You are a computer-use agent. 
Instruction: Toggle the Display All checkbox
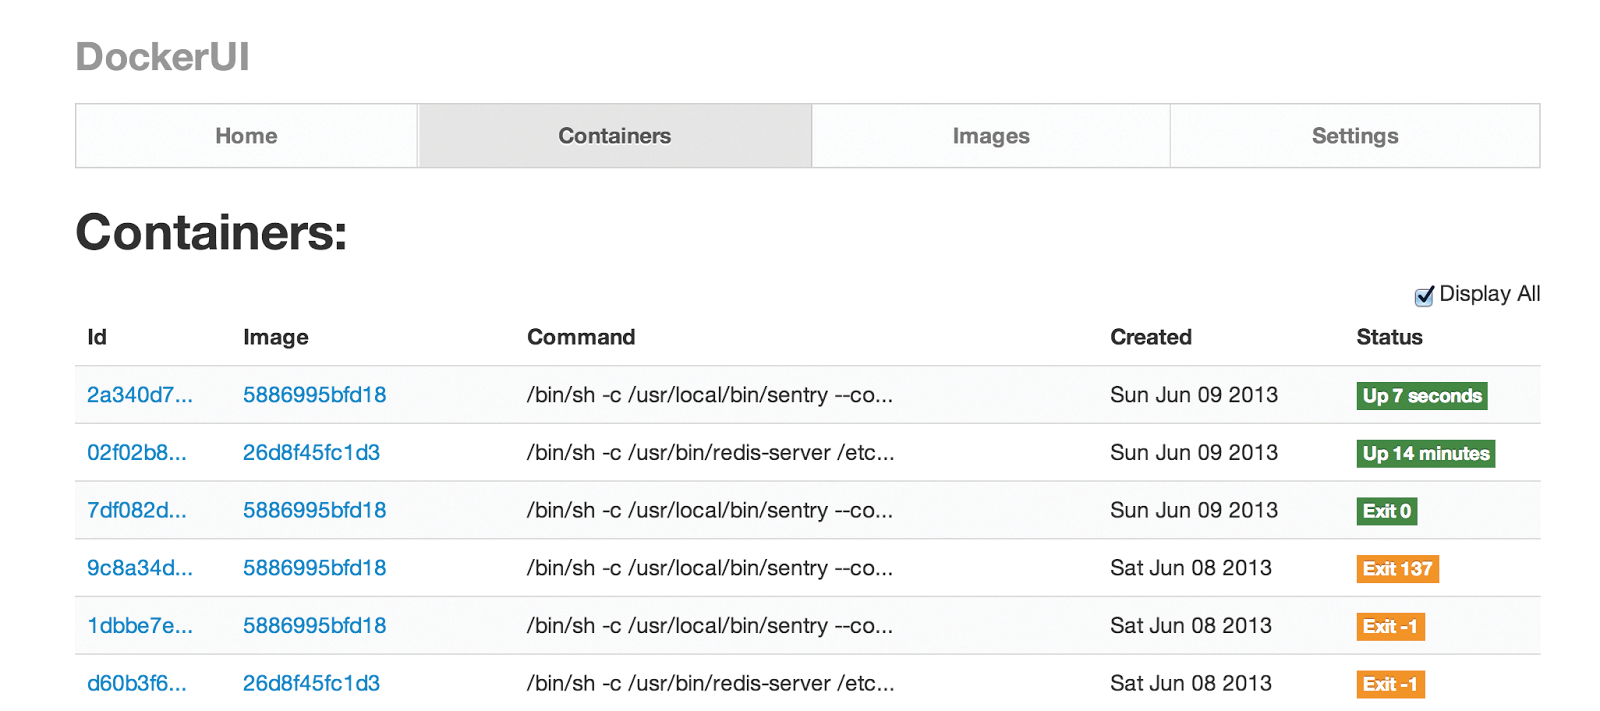pyautogui.click(x=1424, y=296)
